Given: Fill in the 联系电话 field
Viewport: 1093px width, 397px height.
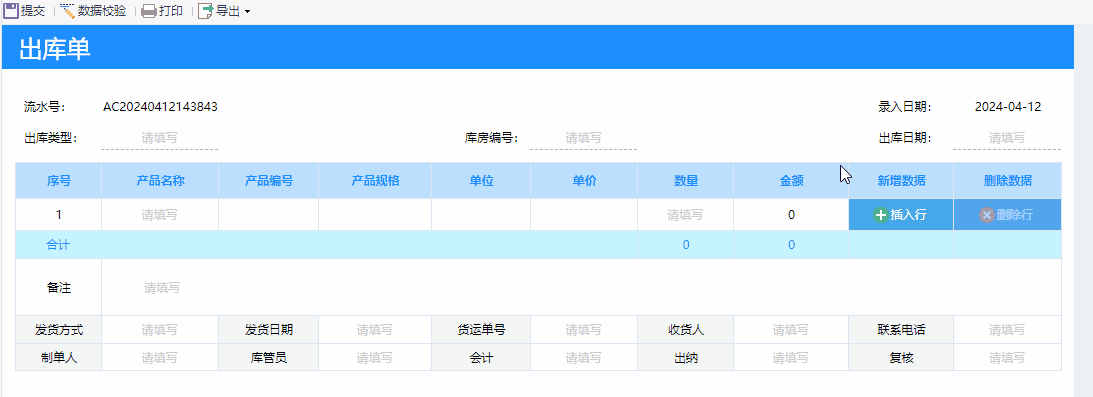Looking at the screenshot, I should click(x=1007, y=330).
